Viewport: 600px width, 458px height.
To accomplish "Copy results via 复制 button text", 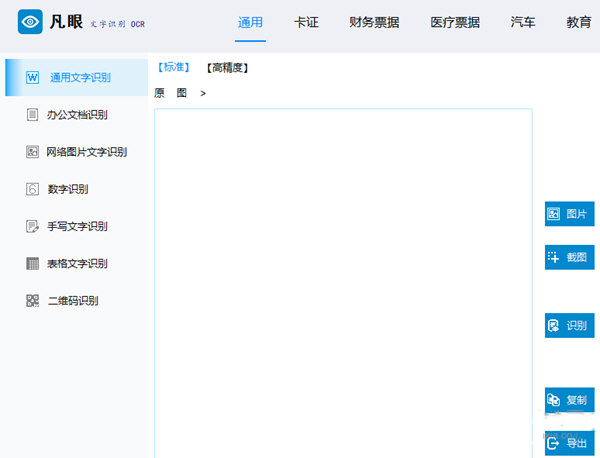I will tap(576, 400).
